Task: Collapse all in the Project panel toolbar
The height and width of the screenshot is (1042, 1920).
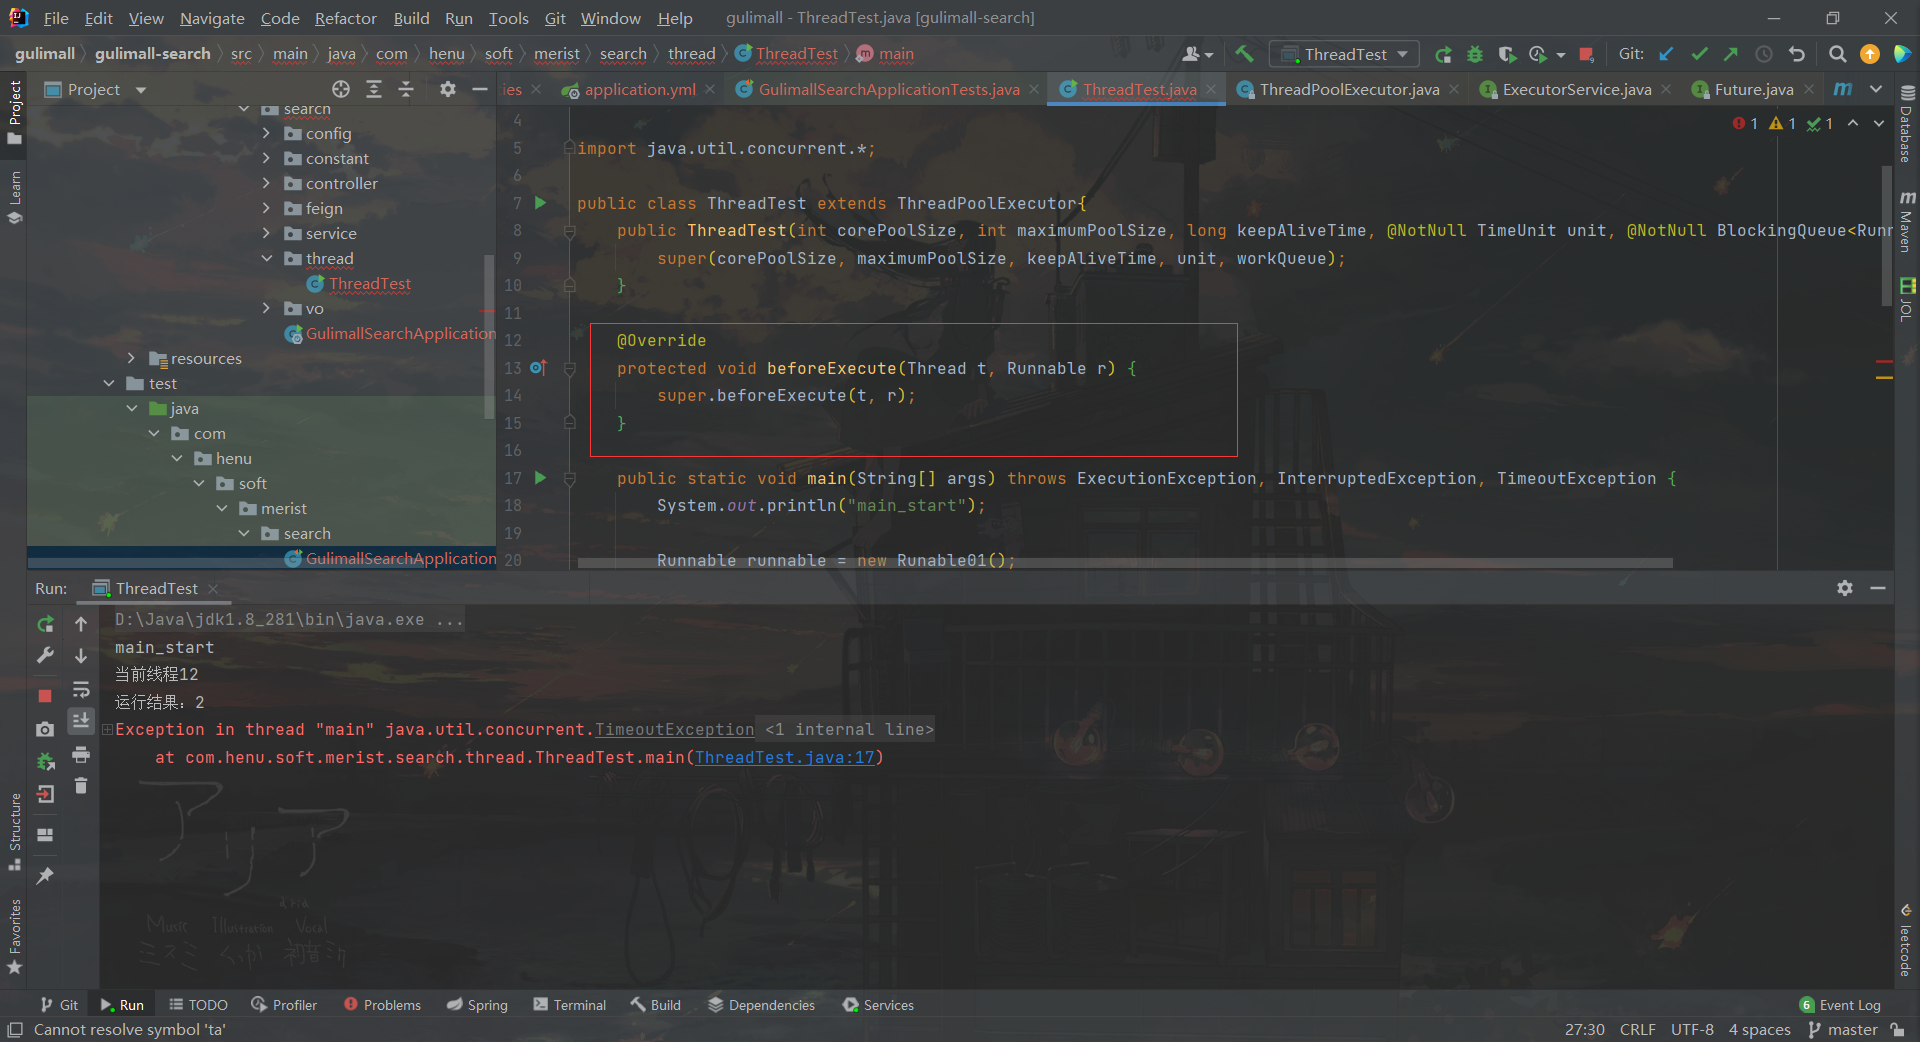Action: pyautogui.click(x=406, y=89)
